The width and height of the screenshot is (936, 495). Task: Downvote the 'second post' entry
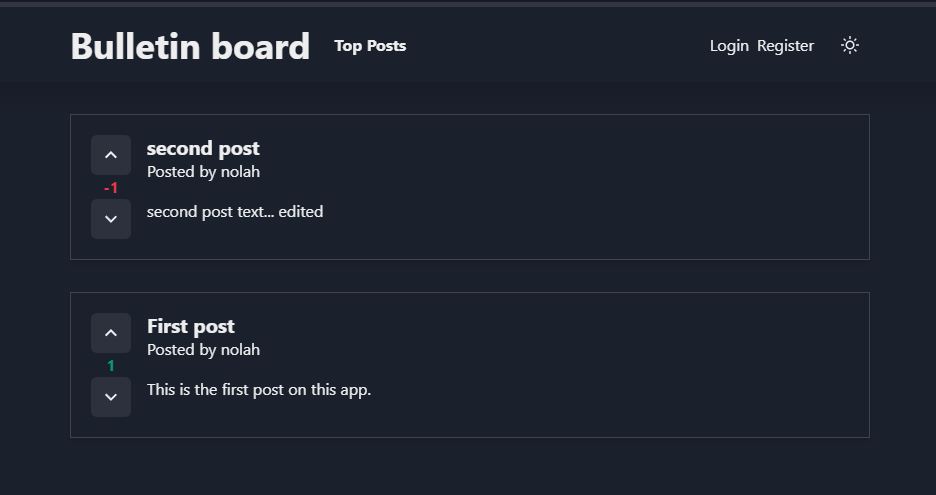111,219
